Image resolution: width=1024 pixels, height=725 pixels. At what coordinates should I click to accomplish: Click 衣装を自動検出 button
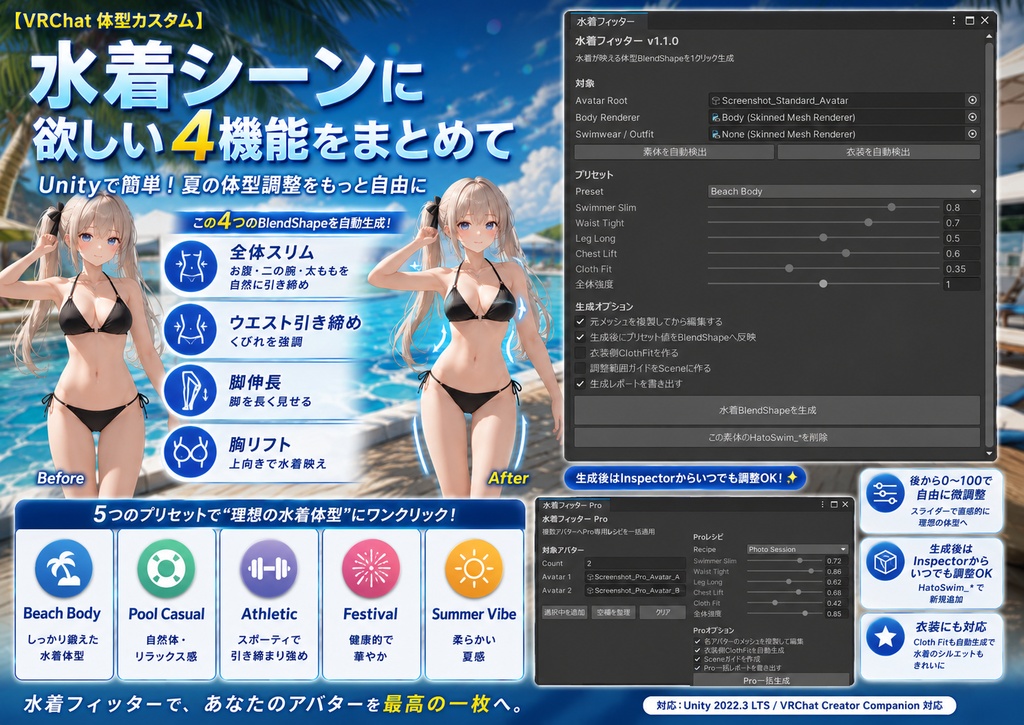(878, 152)
